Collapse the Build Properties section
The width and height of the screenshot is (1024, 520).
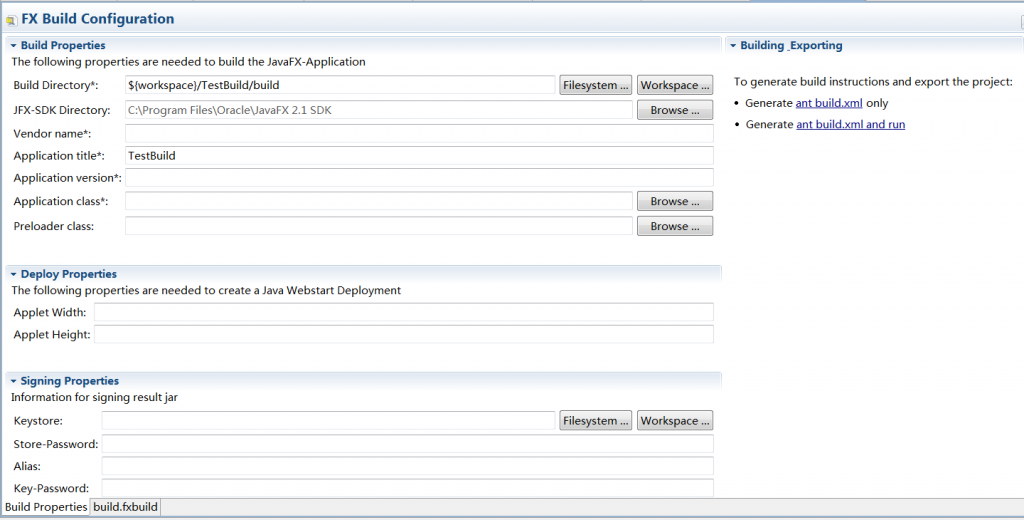(x=14, y=45)
